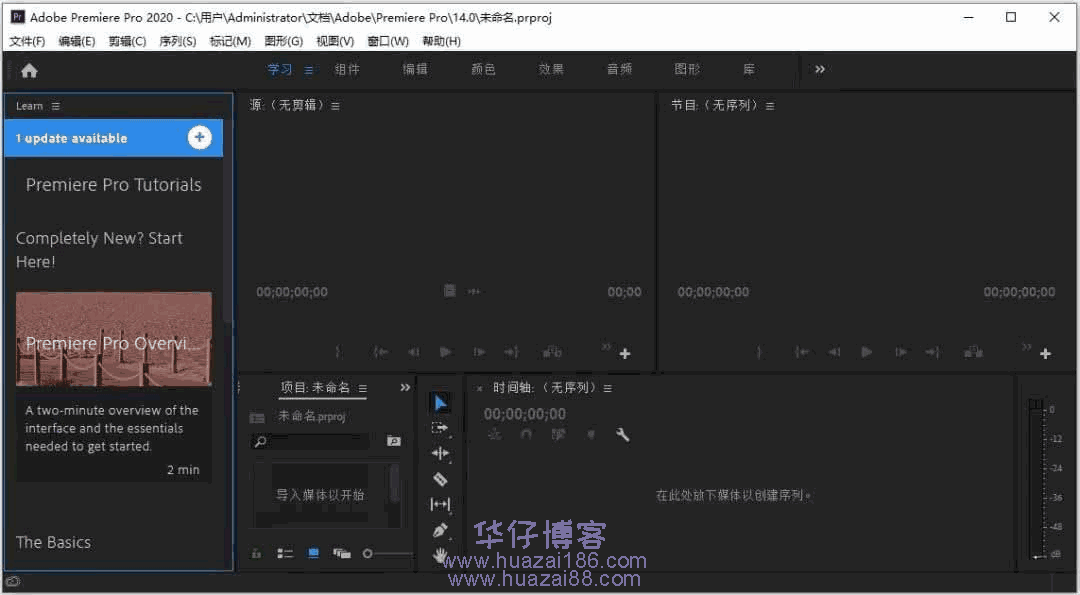Click the lift/extract button in Program monitor
The image size is (1080, 595).
click(x=973, y=352)
